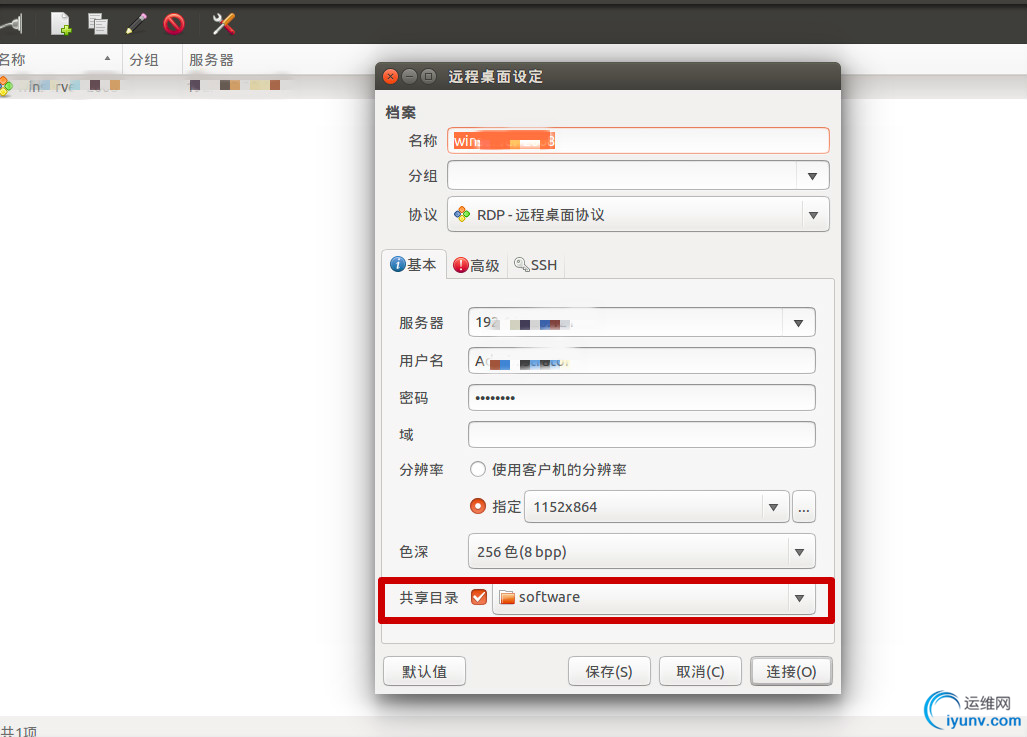Click the connect plug icon in toolbar

pos(12,24)
